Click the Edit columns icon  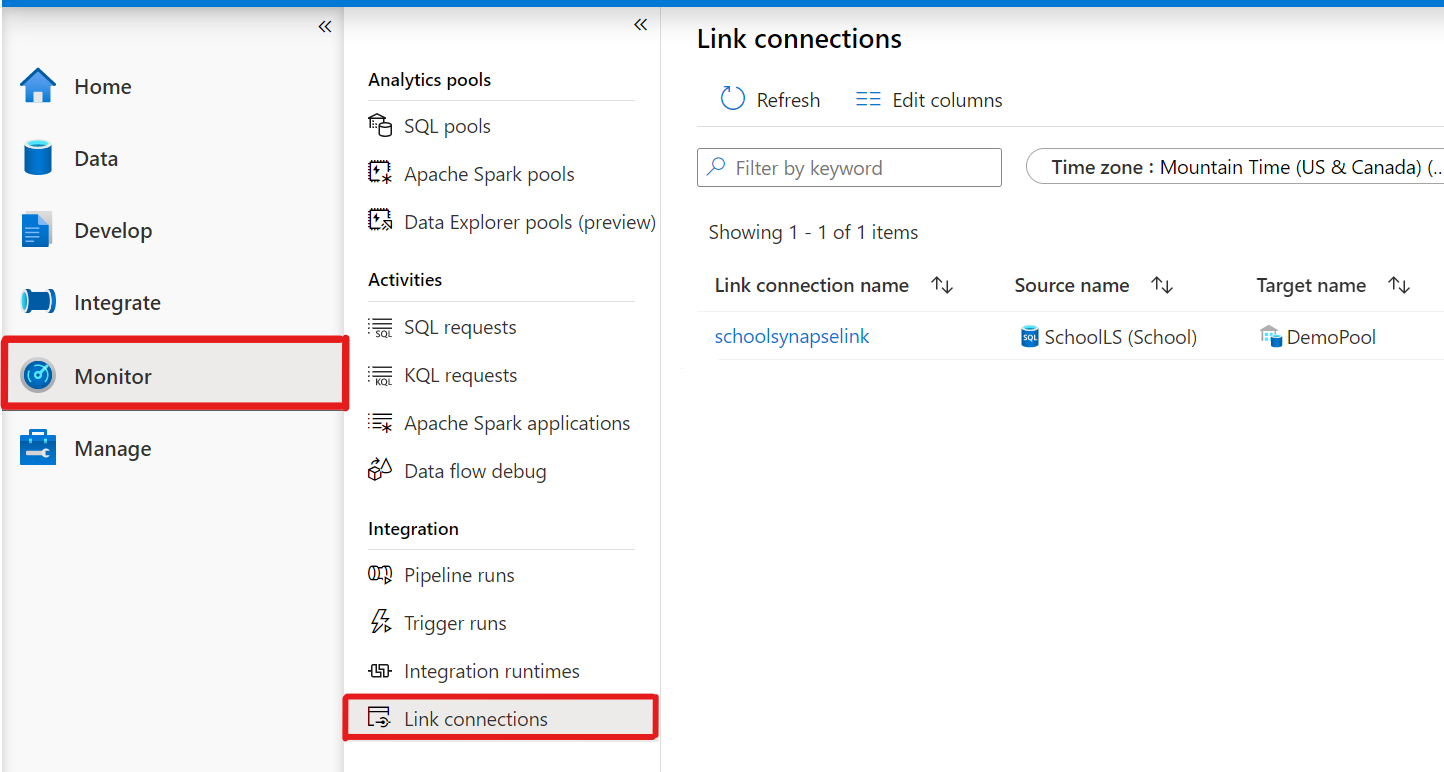pyautogui.click(x=868, y=100)
